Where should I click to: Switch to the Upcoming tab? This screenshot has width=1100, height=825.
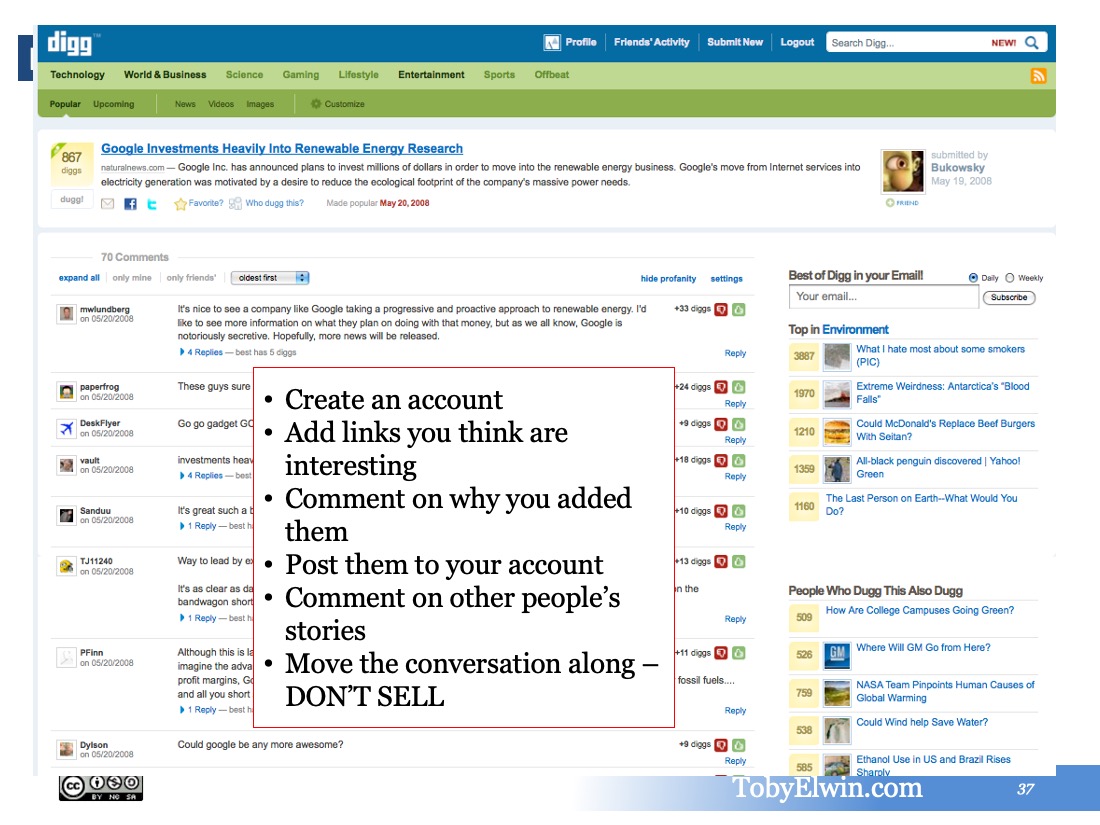point(114,104)
